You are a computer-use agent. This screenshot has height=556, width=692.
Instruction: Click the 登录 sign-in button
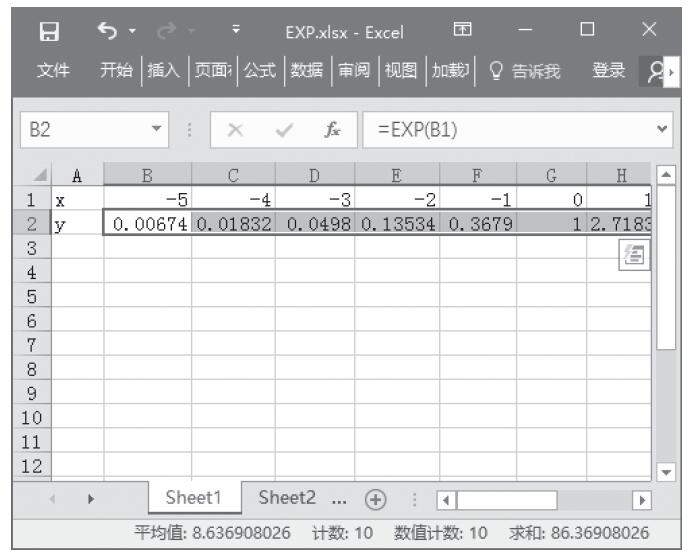click(609, 71)
